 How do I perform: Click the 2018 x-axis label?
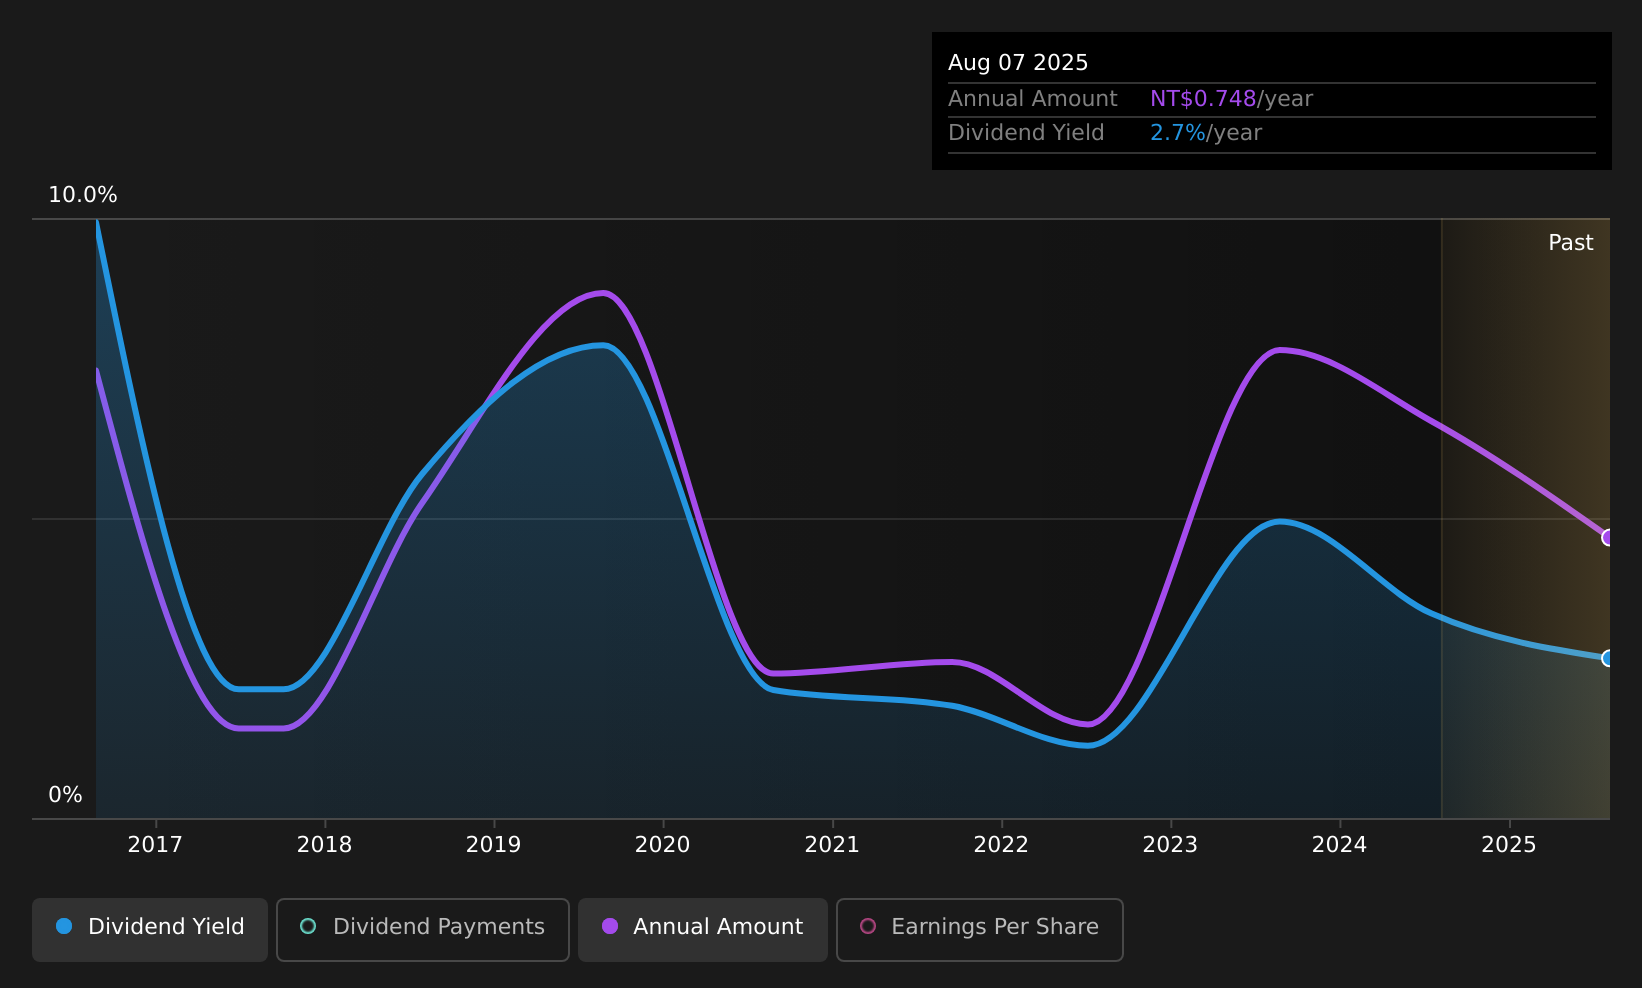(x=324, y=845)
